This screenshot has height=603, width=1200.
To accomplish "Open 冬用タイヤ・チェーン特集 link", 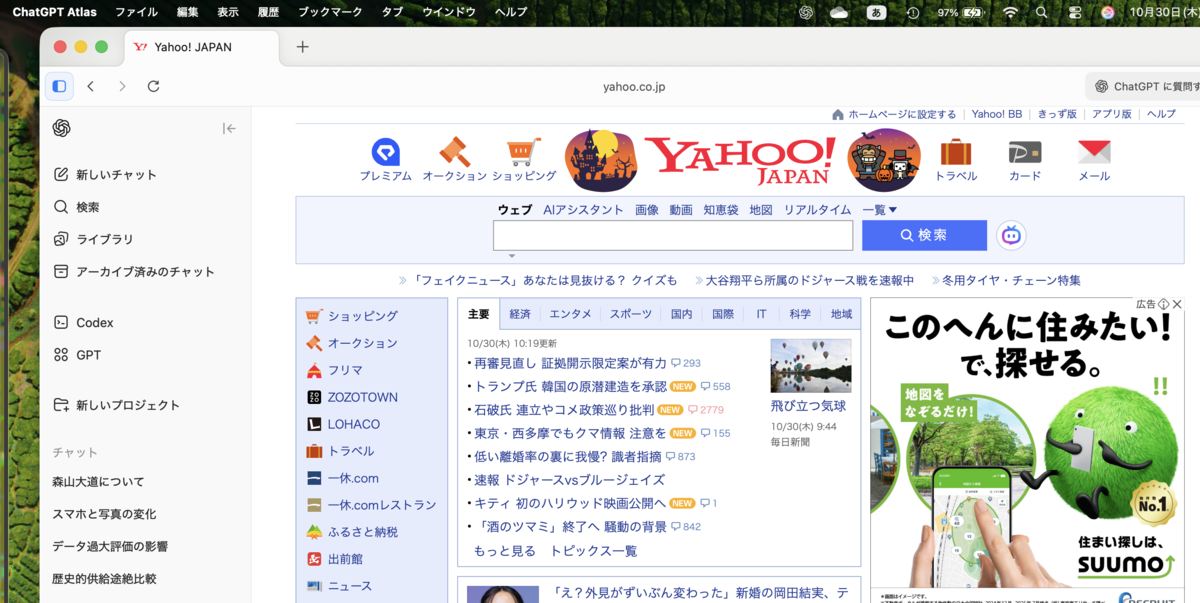I will [1012, 280].
